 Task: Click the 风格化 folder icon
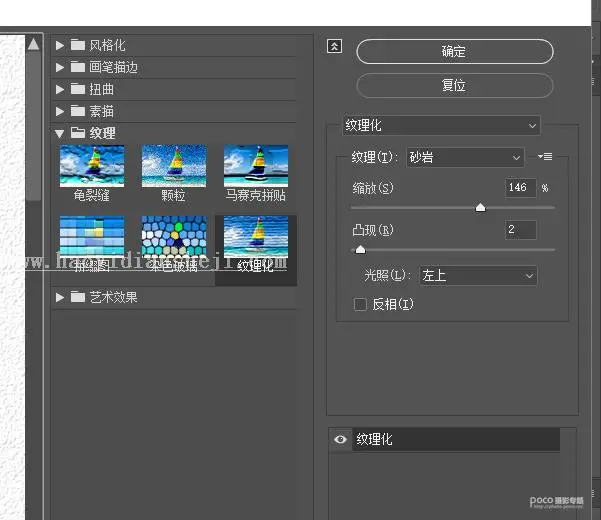tap(78, 45)
